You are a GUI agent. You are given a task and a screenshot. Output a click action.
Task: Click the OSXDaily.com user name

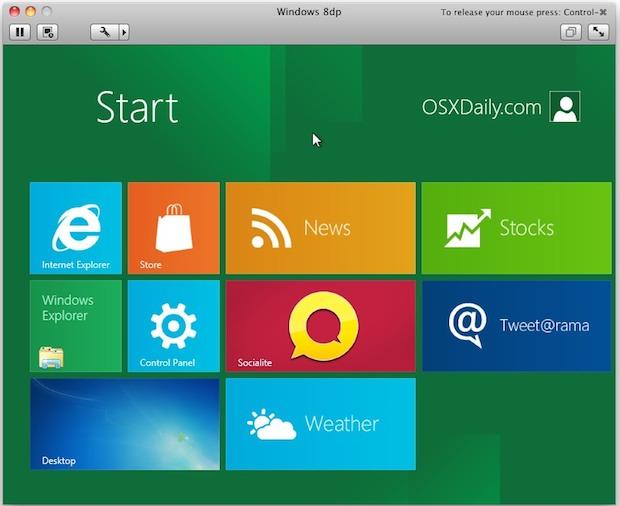[x=481, y=107]
